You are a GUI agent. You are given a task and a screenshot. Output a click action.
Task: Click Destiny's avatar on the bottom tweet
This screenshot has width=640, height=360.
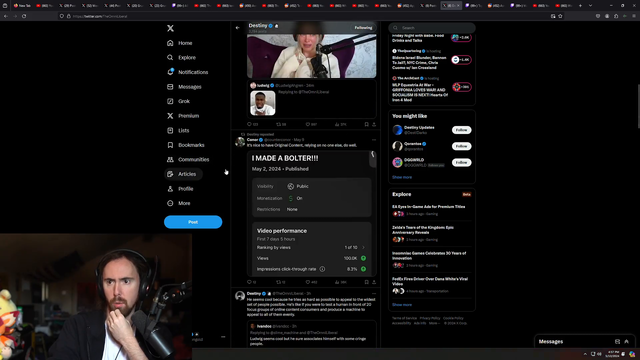(x=240, y=296)
